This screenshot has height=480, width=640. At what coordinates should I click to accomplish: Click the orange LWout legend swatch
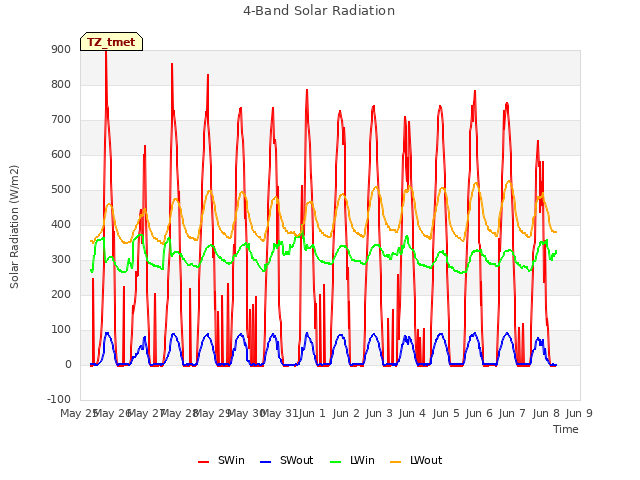(x=396, y=462)
